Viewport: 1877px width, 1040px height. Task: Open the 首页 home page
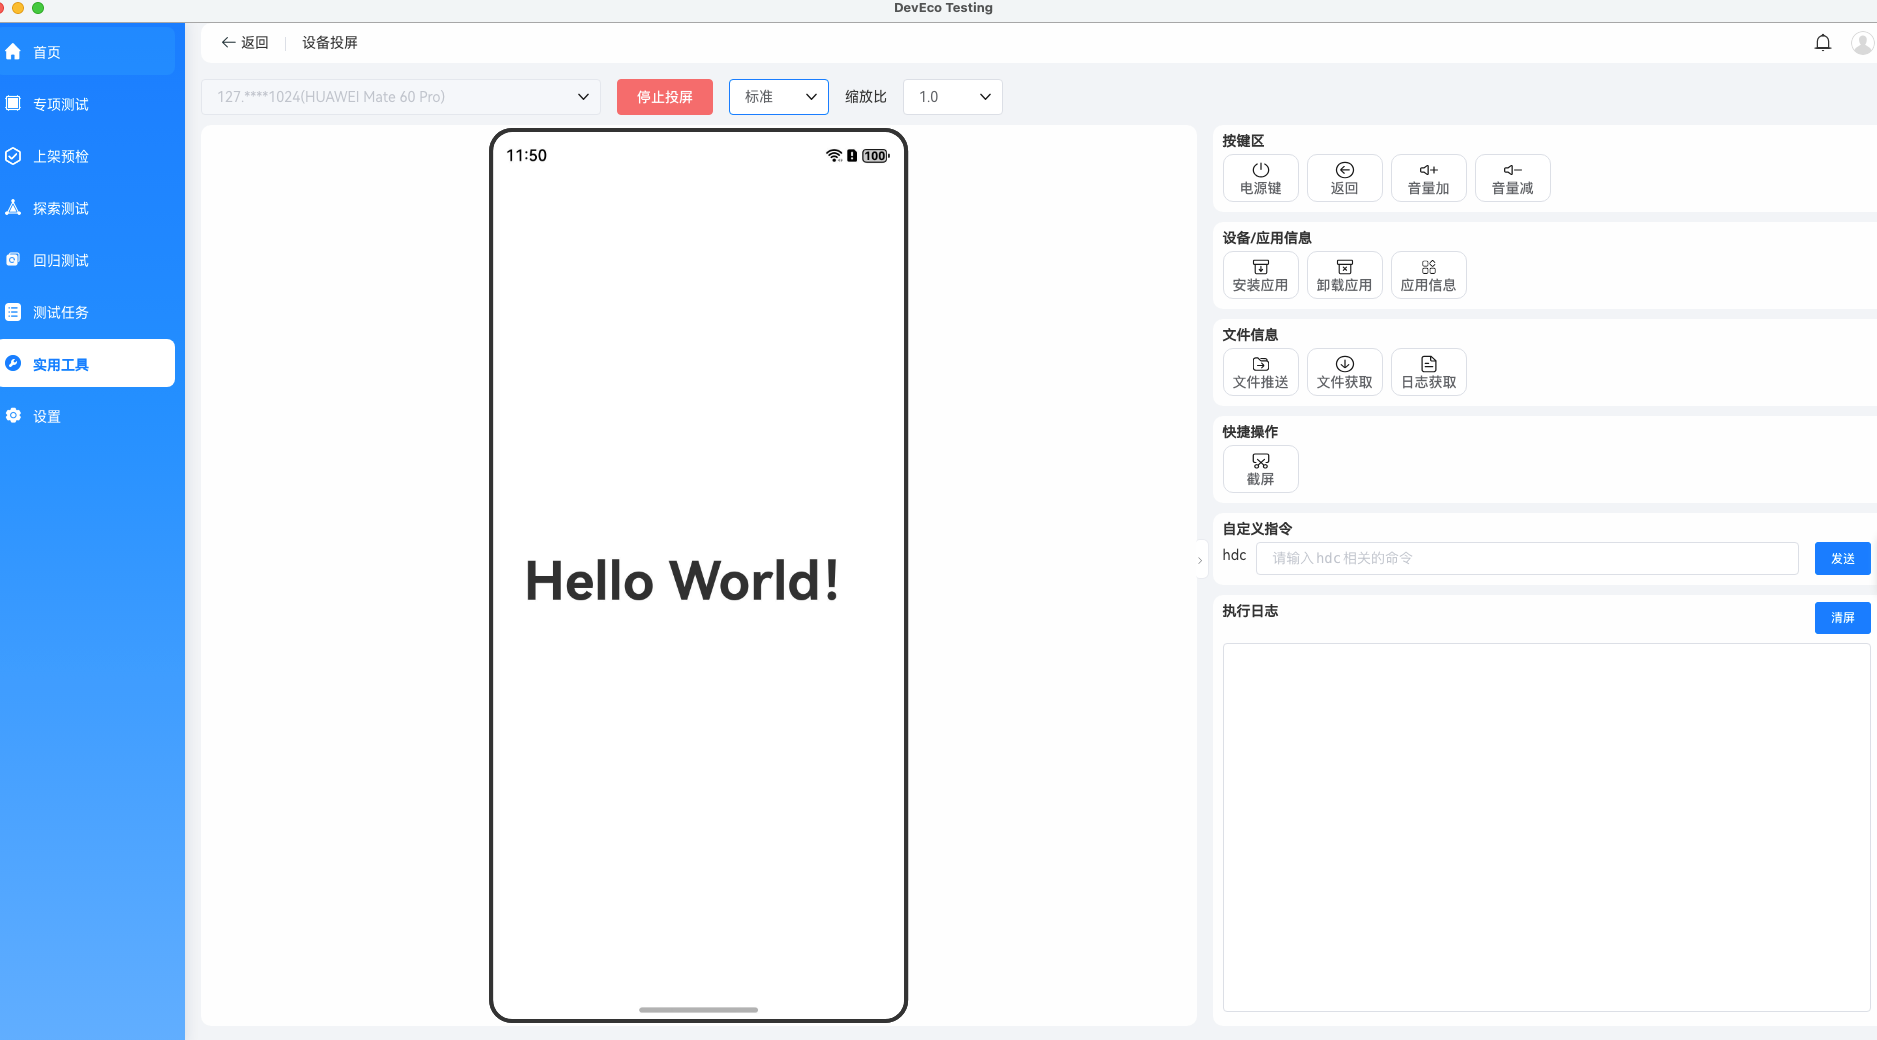point(87,52)
